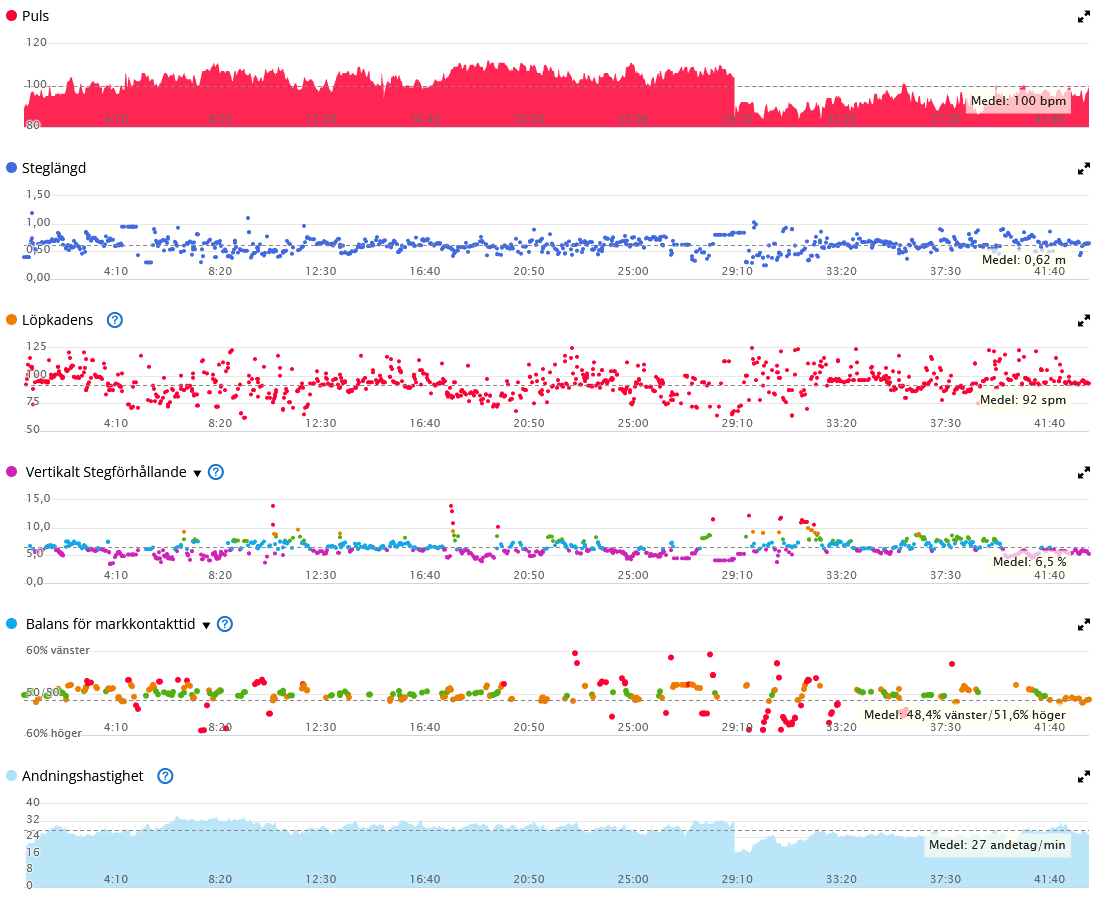Open help for Löpkadens

(x=114, y=320)
